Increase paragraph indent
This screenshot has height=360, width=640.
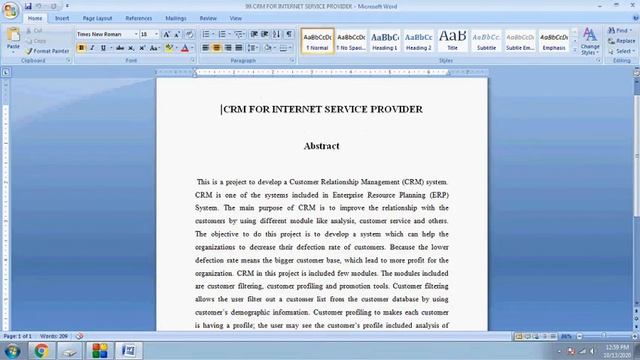click(x=265, y=34)
